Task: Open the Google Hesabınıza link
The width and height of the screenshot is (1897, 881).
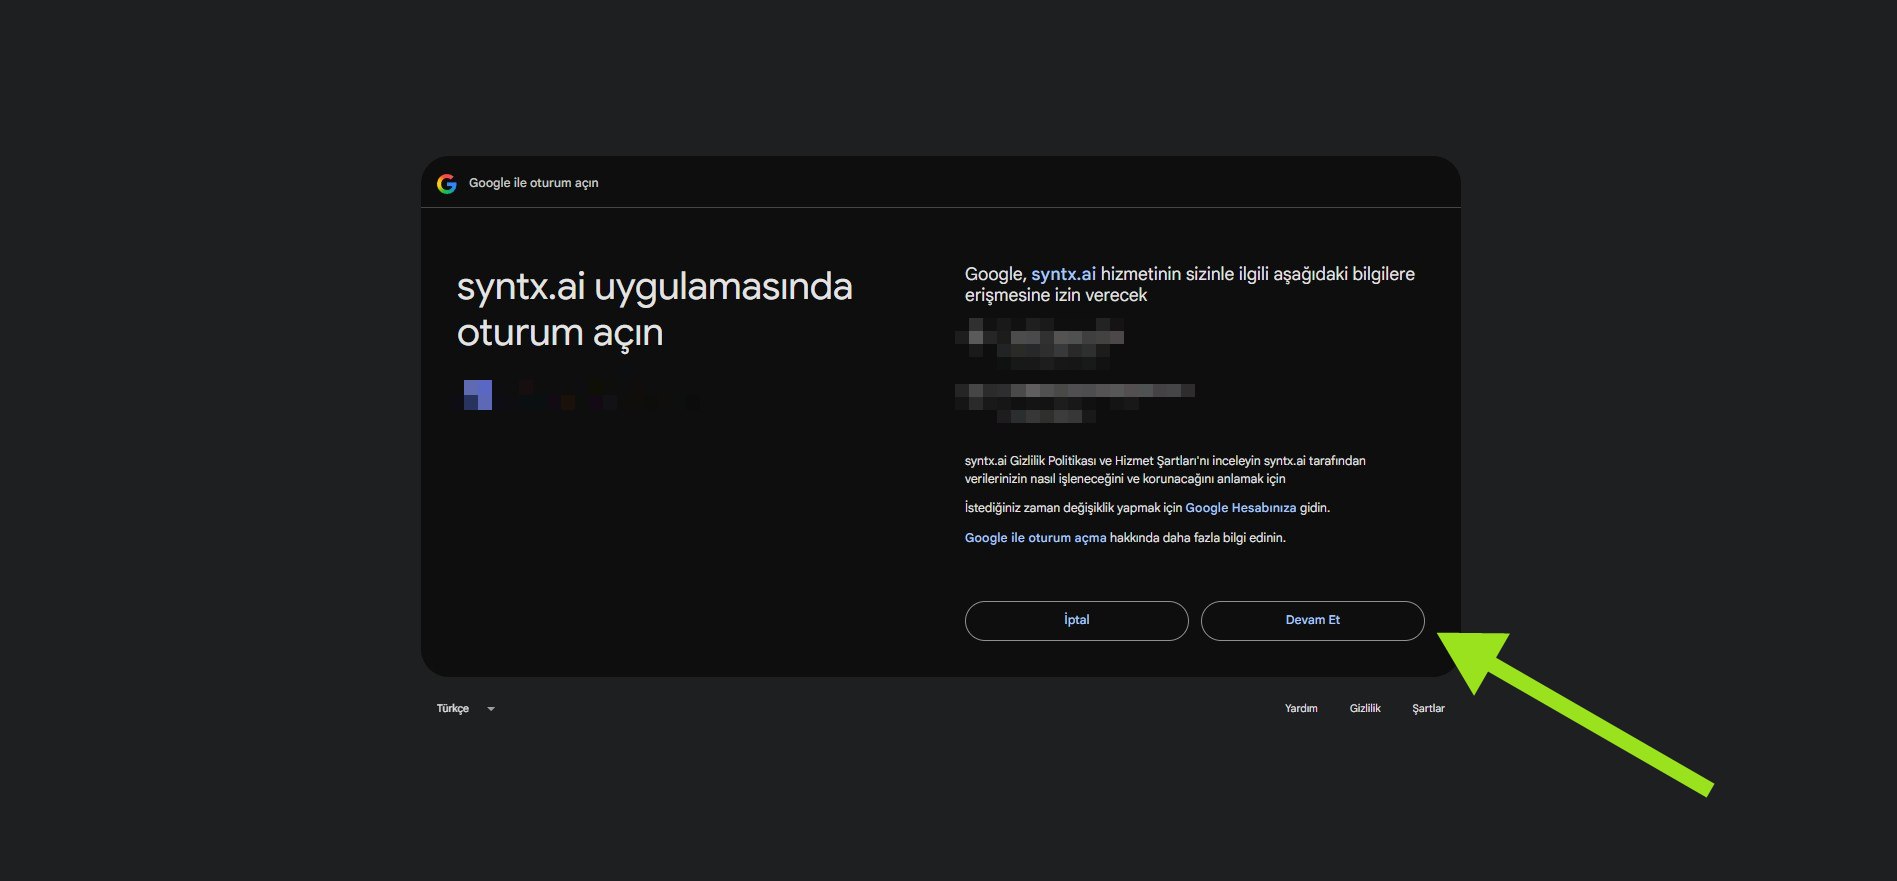Action: pos(1240,508)
